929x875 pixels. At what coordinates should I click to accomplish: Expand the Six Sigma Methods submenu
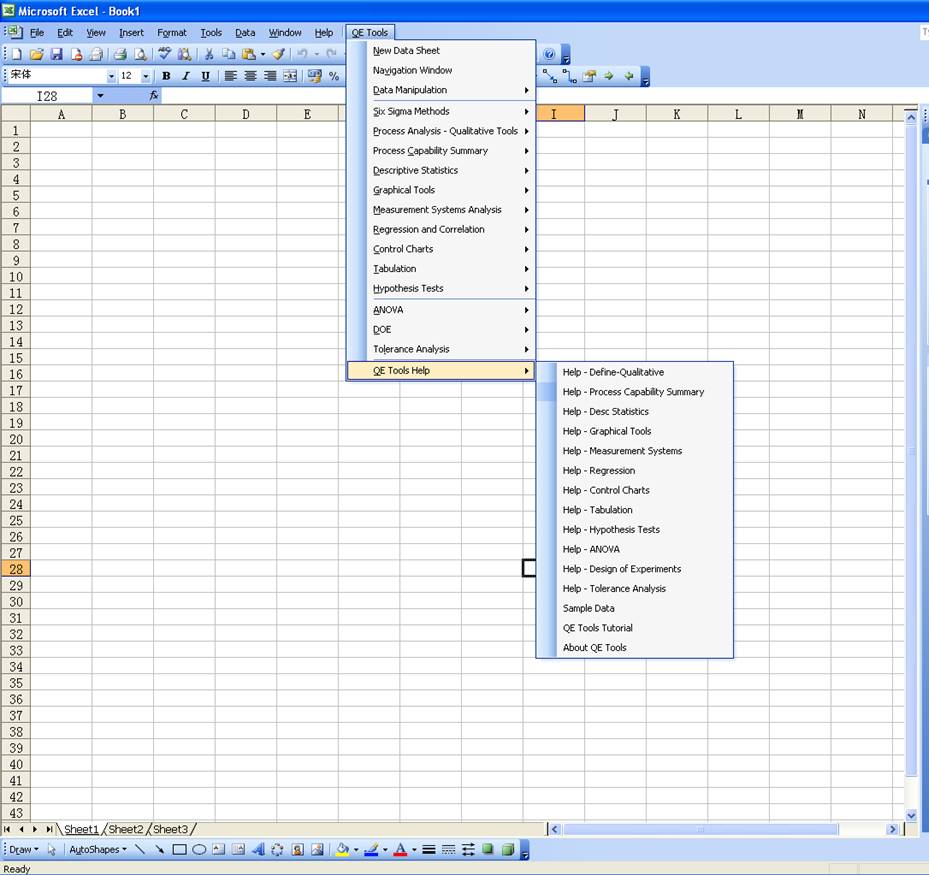point(450,111)
